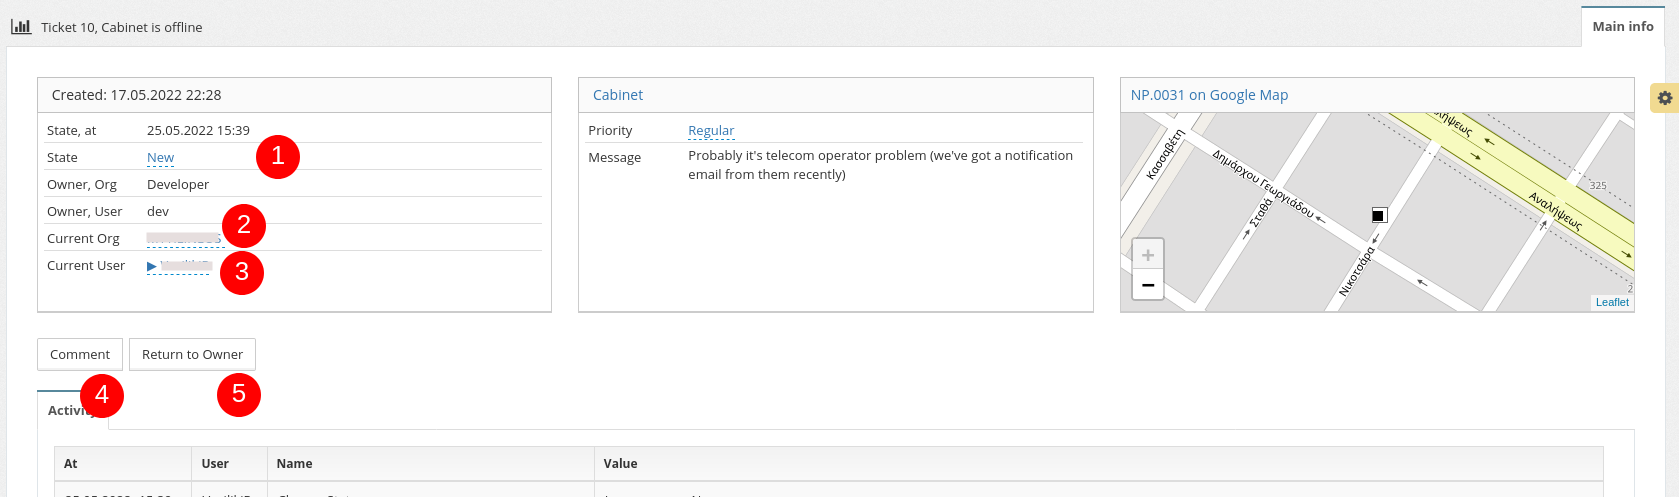
Task: Click the Name column header in activity table
Action: pyautogui.click(x=295, y=464)
